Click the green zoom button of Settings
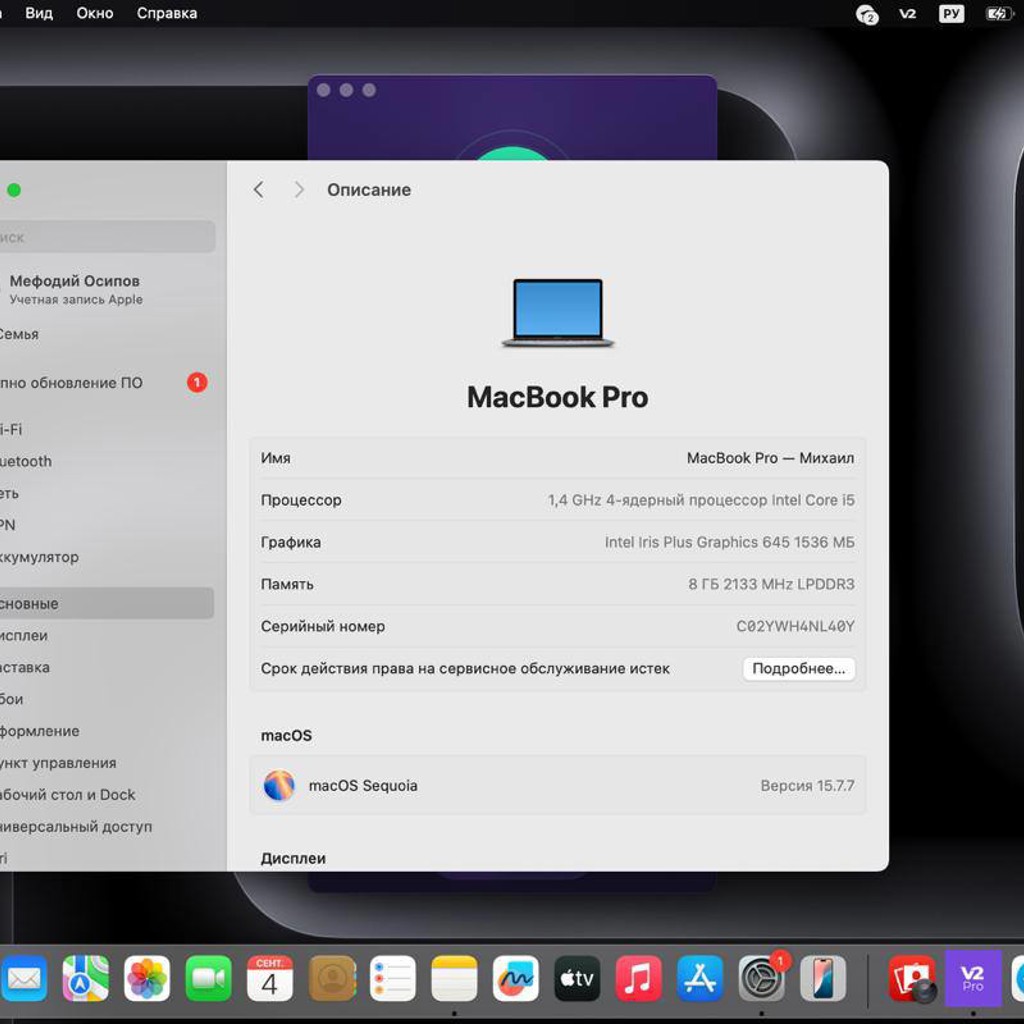Image resolution: width=1024 pixels, height=1024 pixels. 14,190
